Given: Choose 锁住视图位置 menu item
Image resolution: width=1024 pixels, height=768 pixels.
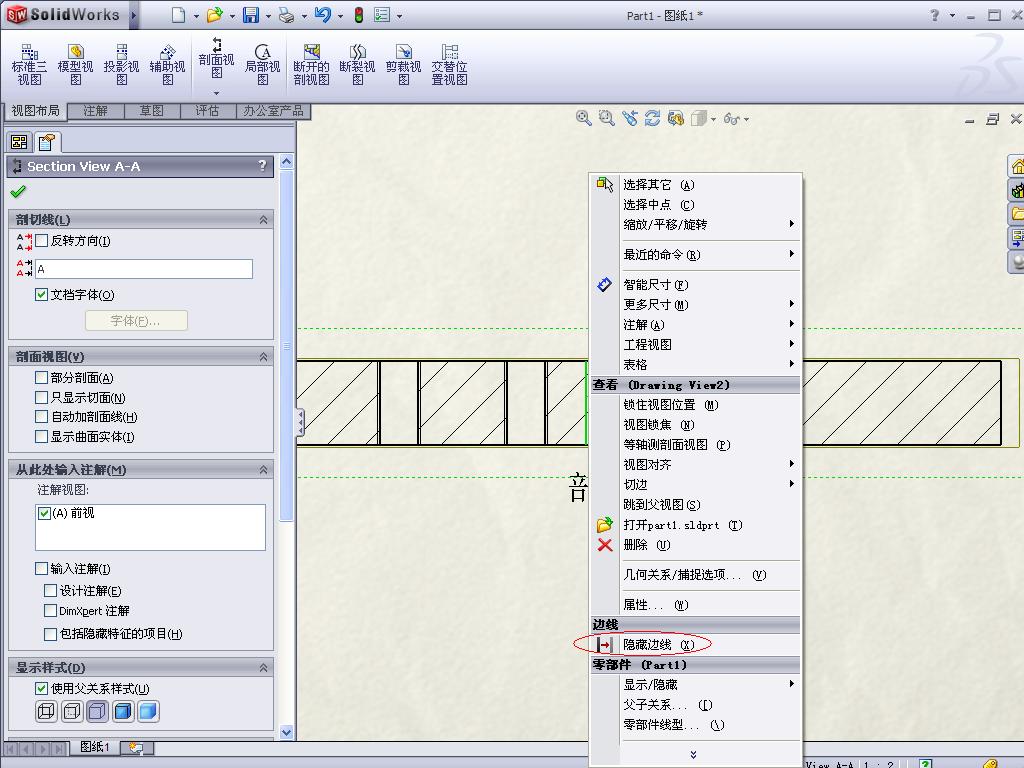Looking at the screenshot, I should point(696,405).
